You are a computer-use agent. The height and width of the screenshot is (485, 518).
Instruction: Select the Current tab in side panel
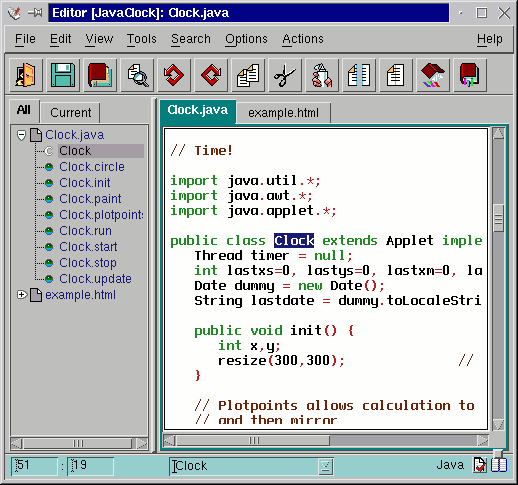click(x=71, y=113)
